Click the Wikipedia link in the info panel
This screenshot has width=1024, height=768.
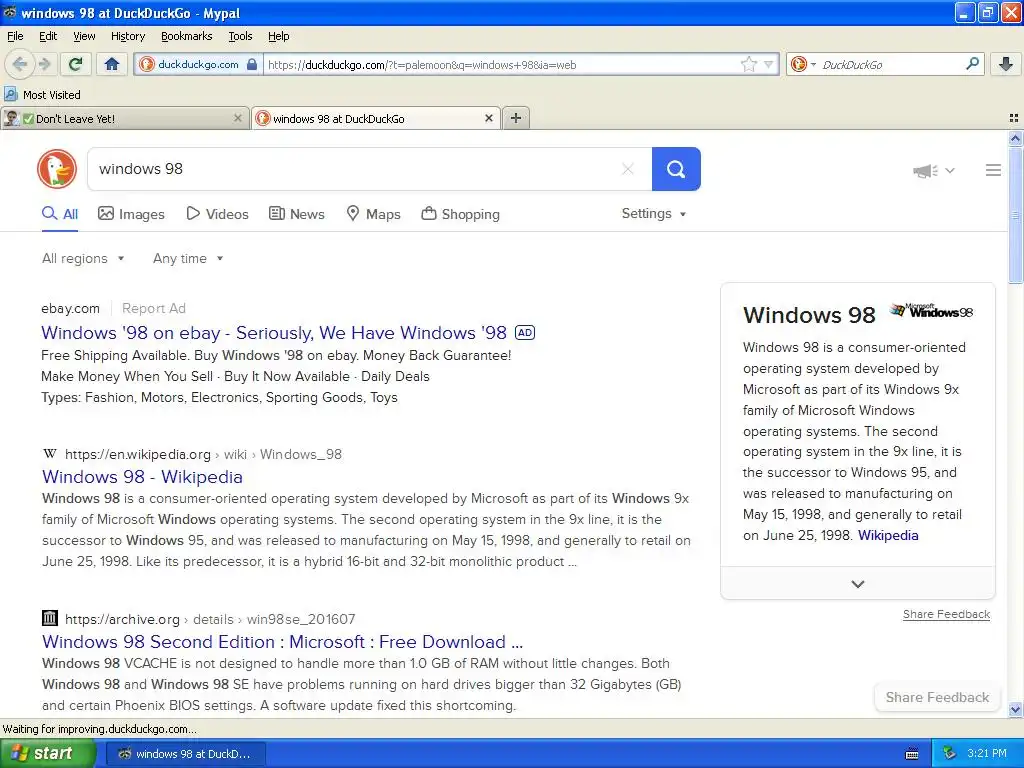coord(888,536)
